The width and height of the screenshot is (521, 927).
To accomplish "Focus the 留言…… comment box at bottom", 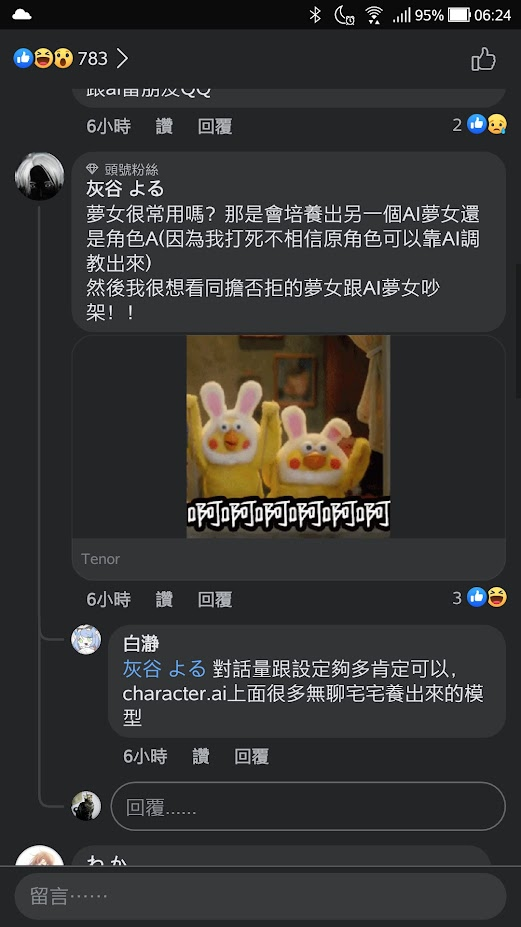I will [260, 896].
